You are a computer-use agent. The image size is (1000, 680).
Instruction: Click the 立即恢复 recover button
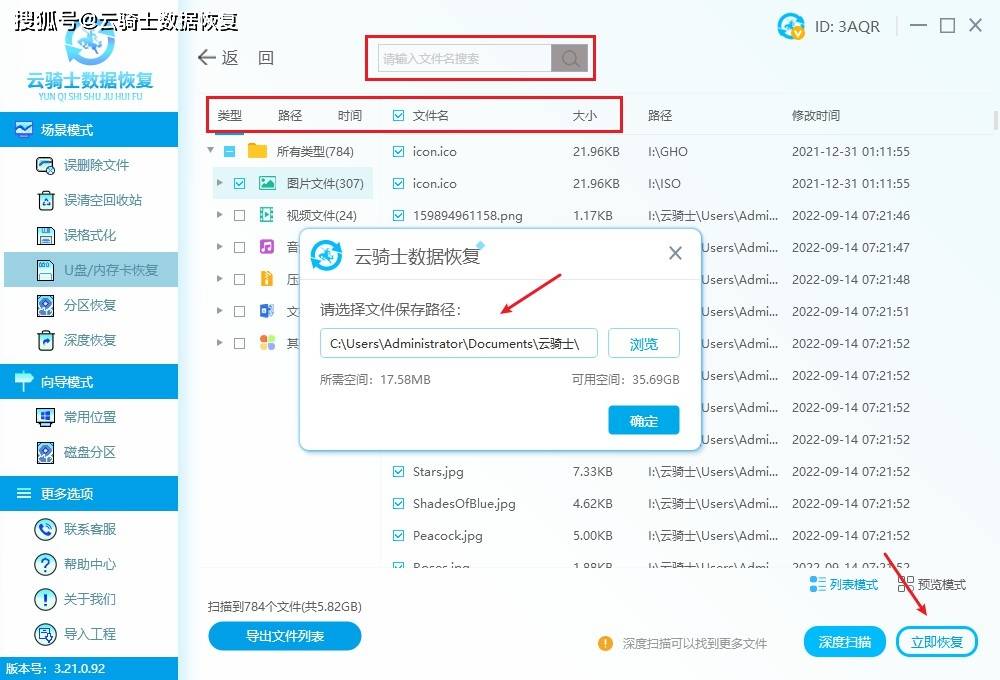[937, 642]
